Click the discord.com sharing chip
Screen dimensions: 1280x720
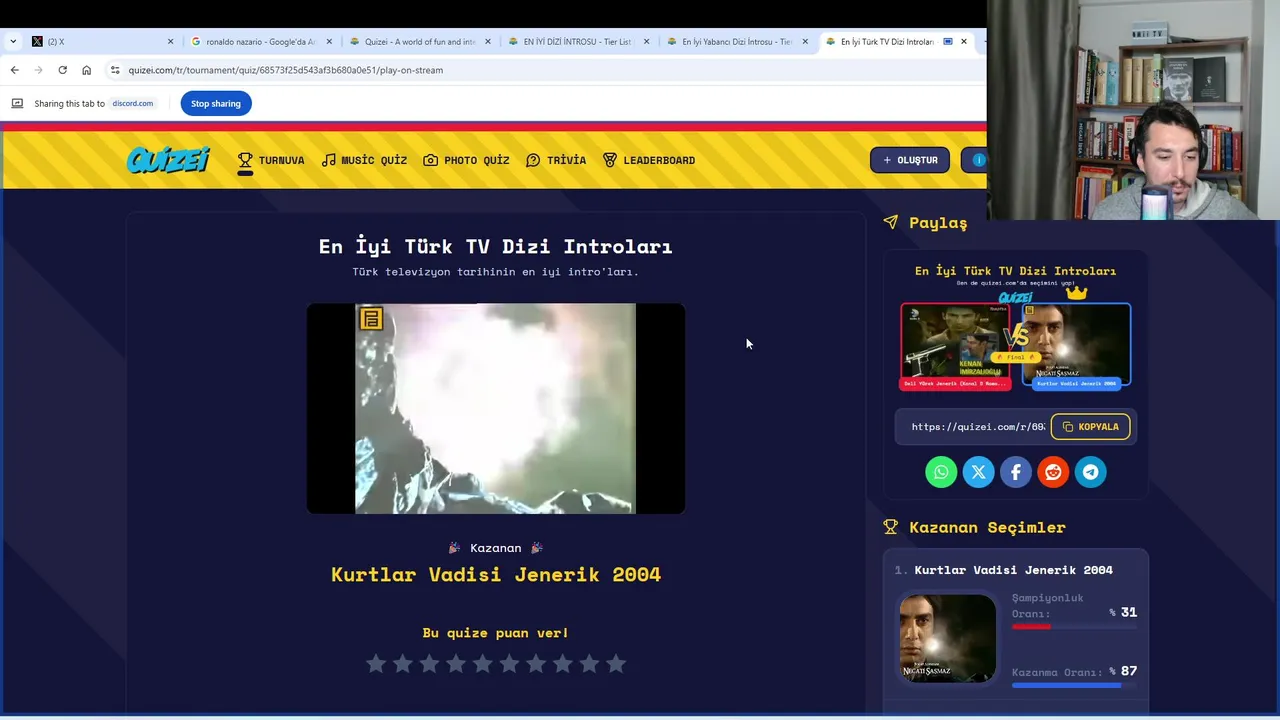click(132, 103)
